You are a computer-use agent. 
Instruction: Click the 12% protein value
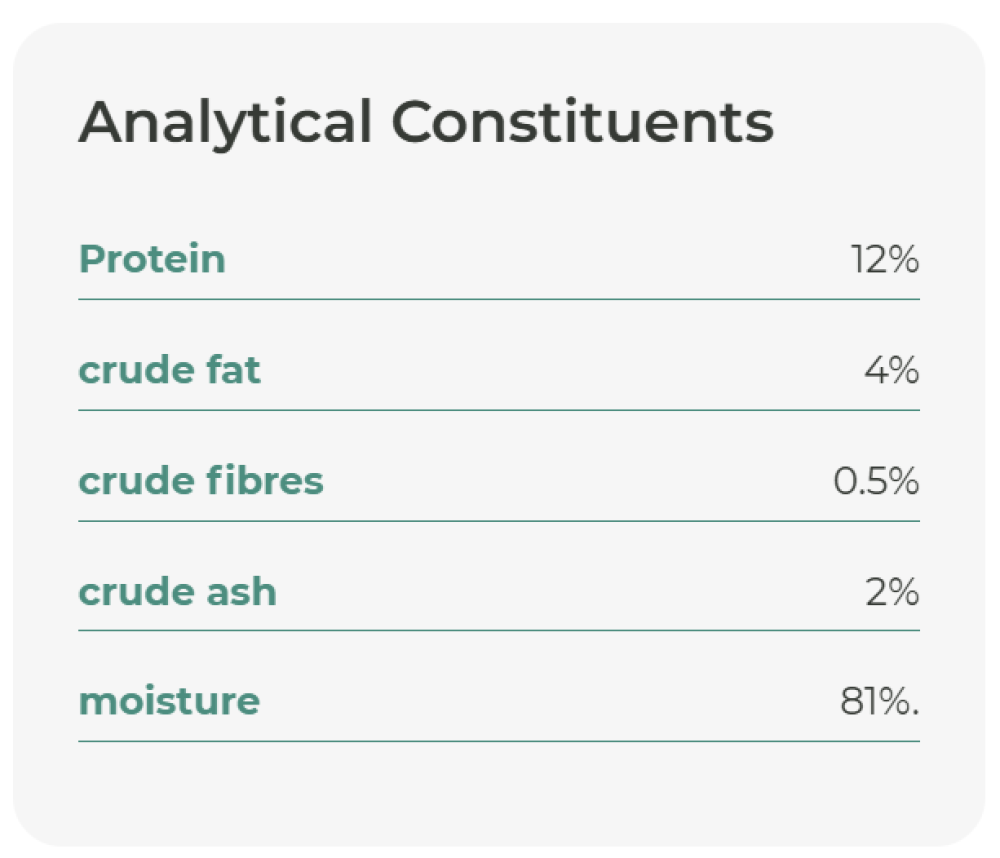(x=885, y=261)
